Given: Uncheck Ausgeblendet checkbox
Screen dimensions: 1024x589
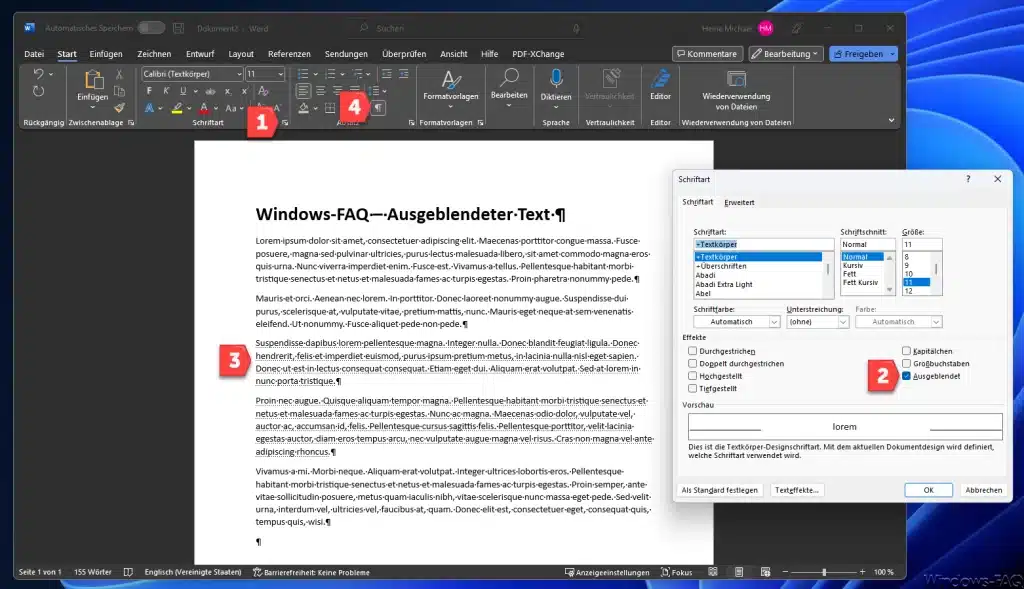Looking at the screenshot, I should click(x=906, y=375).
